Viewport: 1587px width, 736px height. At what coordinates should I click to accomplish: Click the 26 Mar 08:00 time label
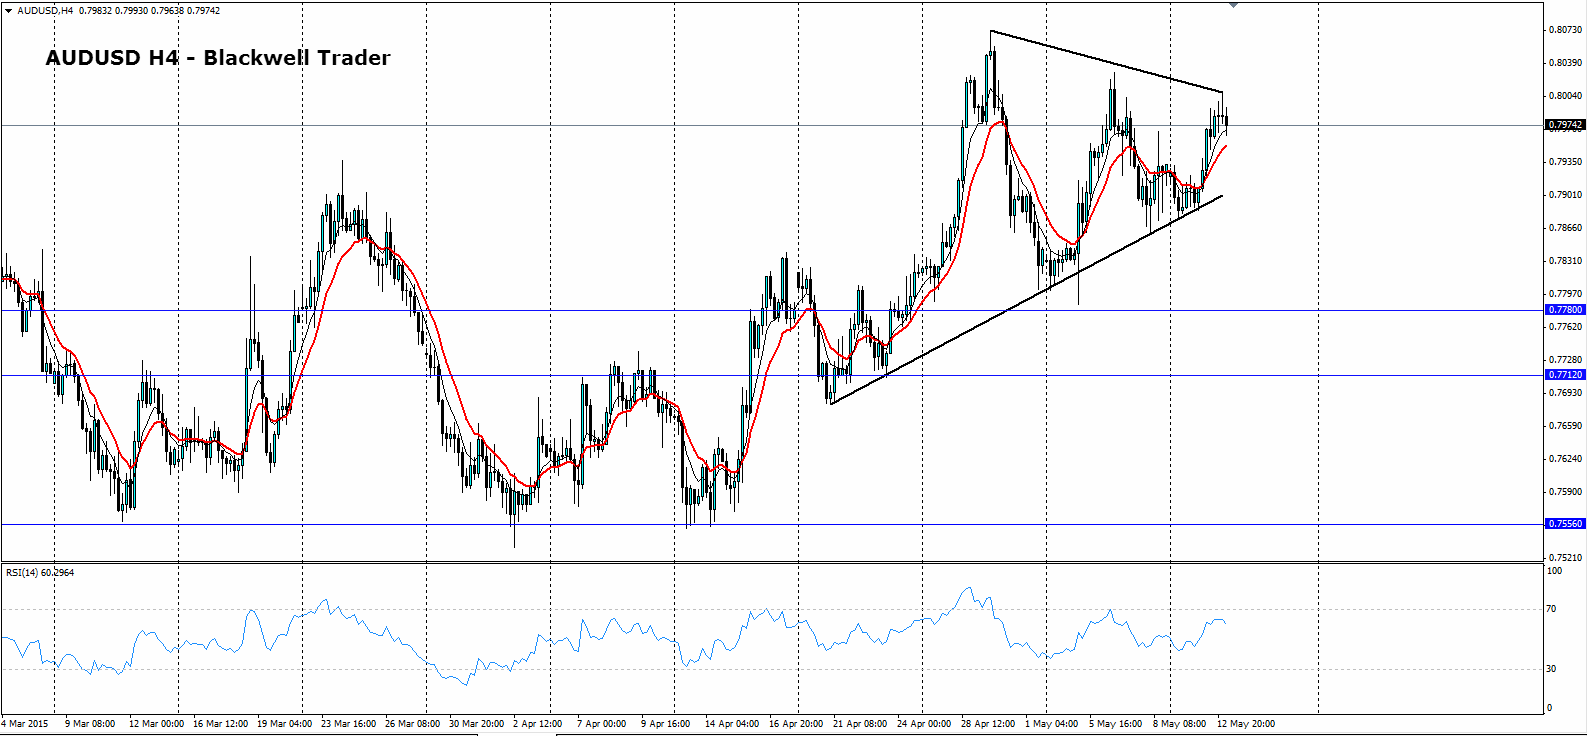(413, 723)
